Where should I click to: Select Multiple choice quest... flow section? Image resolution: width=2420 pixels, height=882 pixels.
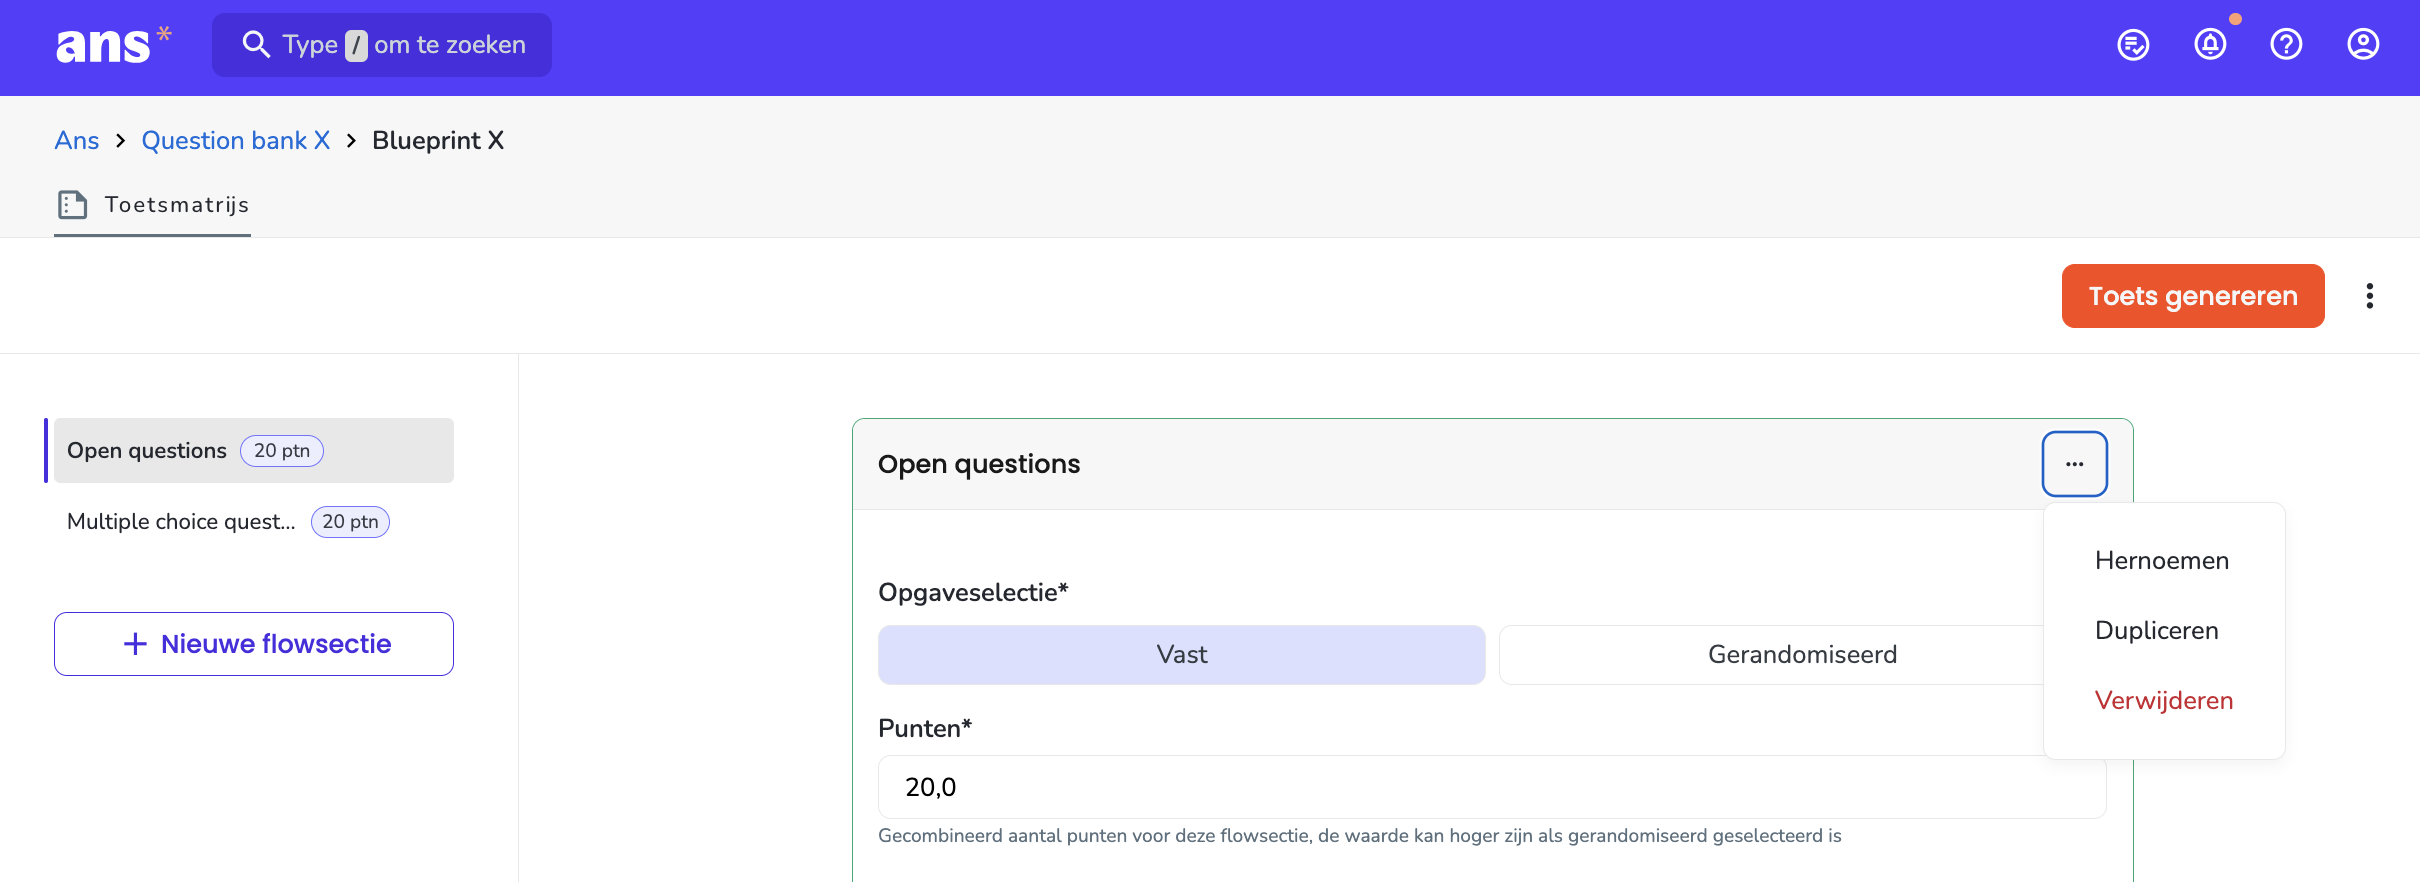(254, 522)
